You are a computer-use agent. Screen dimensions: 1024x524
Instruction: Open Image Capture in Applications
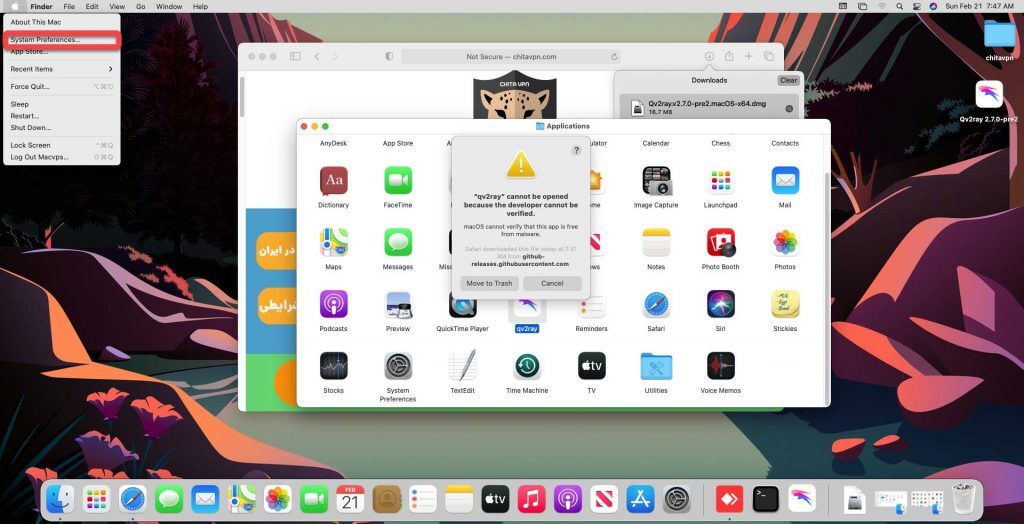(x=656, y=181)
